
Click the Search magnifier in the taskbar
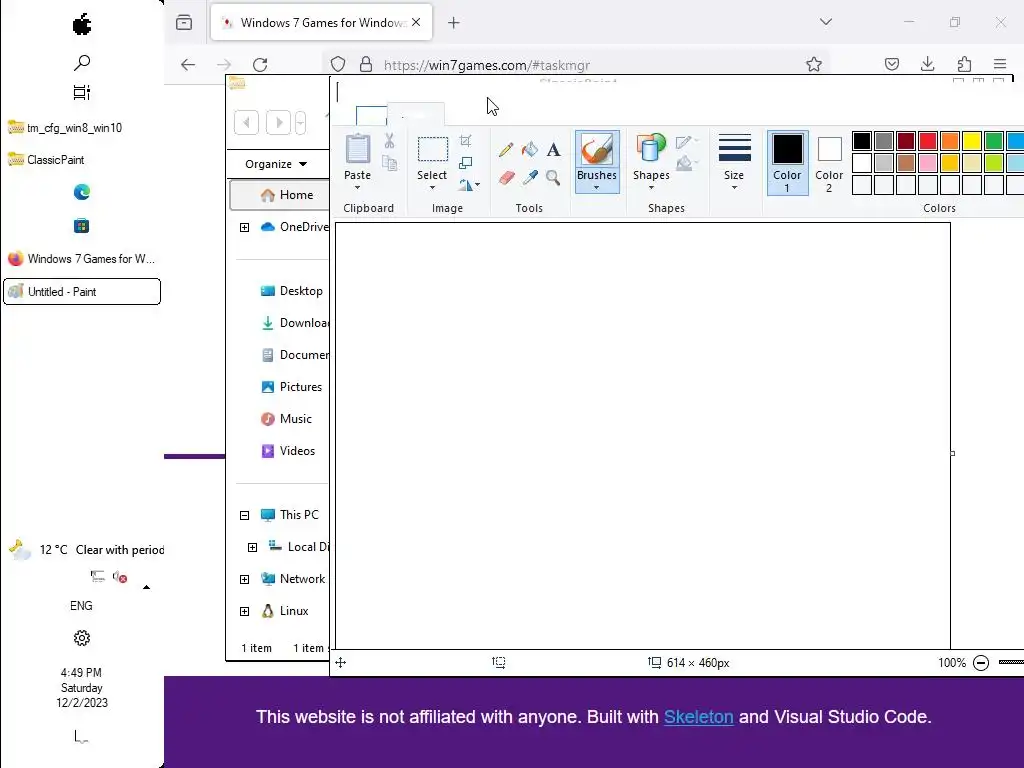[x=82, y=63]
